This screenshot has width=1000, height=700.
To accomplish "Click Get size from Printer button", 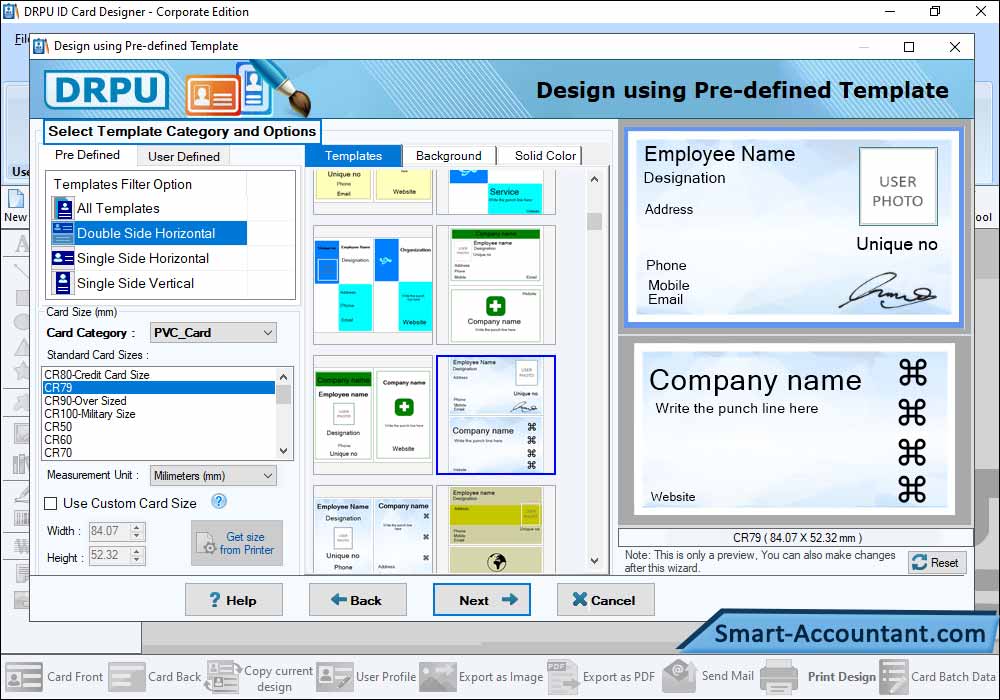I will point(237,543).
